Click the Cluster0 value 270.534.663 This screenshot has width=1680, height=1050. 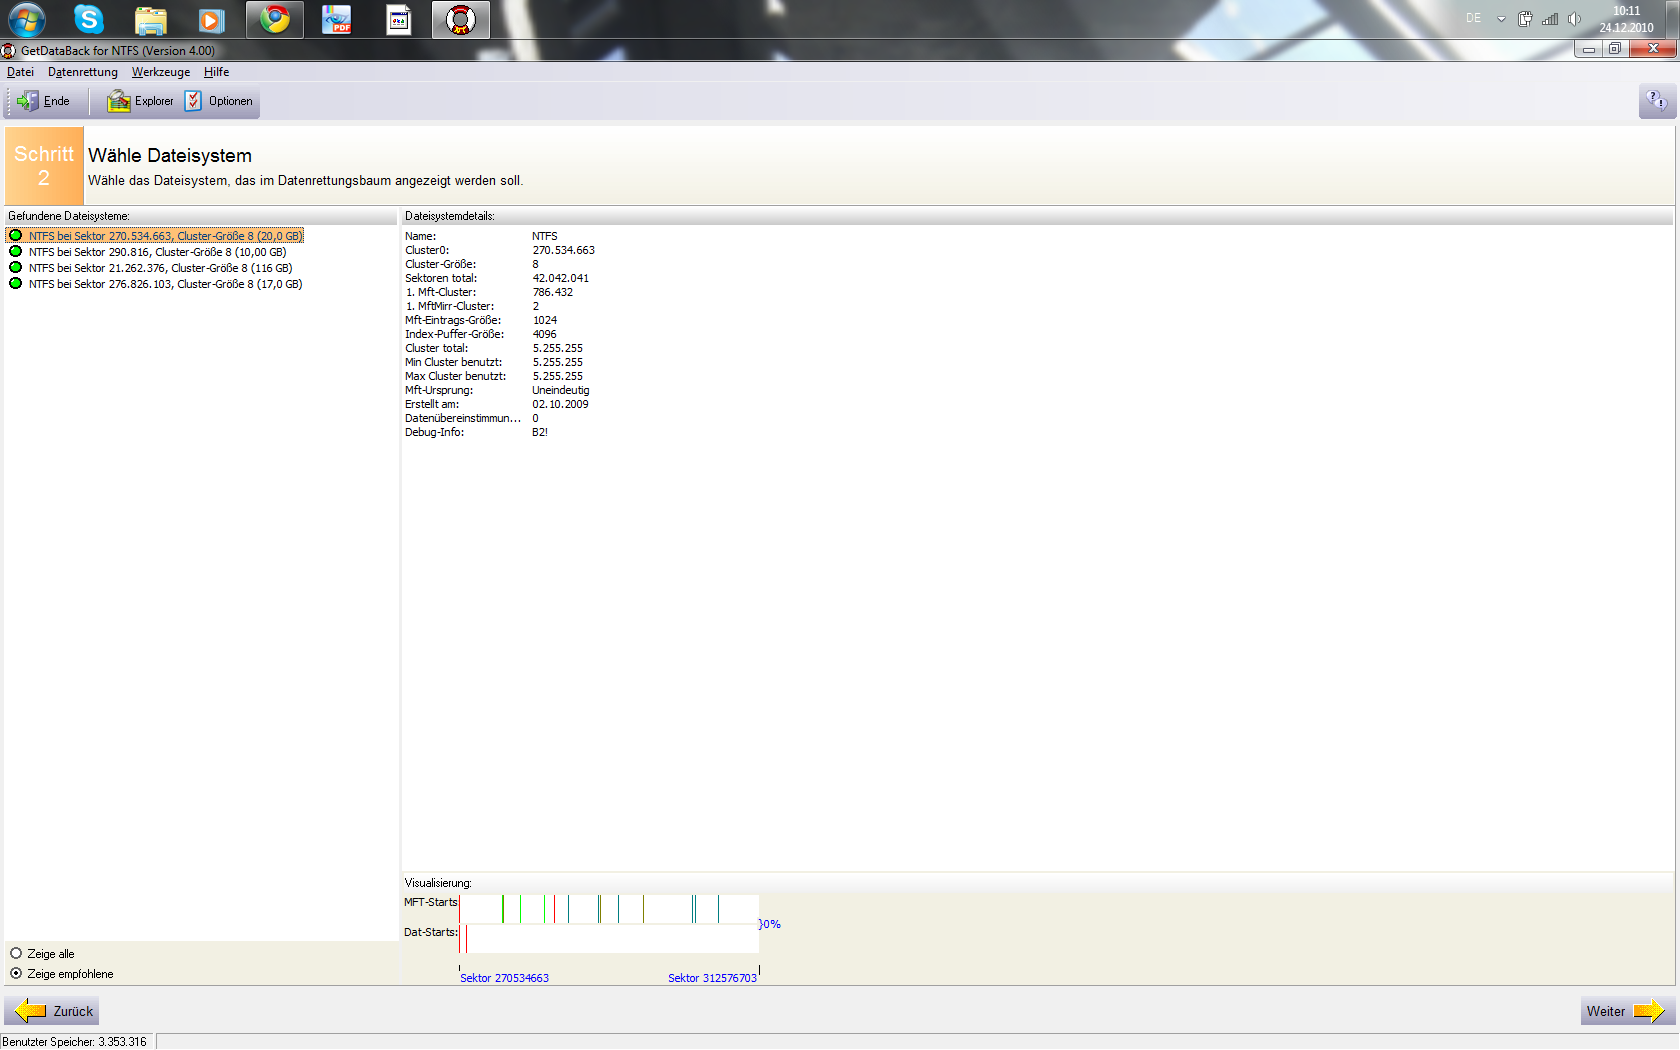click(563, 250)
